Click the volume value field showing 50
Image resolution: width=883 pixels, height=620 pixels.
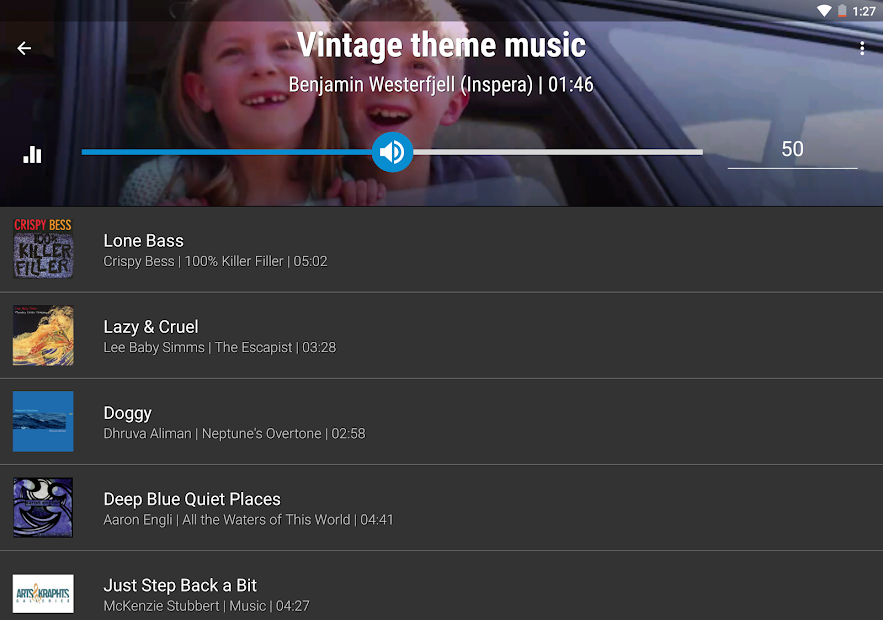(x=792, y=149)
